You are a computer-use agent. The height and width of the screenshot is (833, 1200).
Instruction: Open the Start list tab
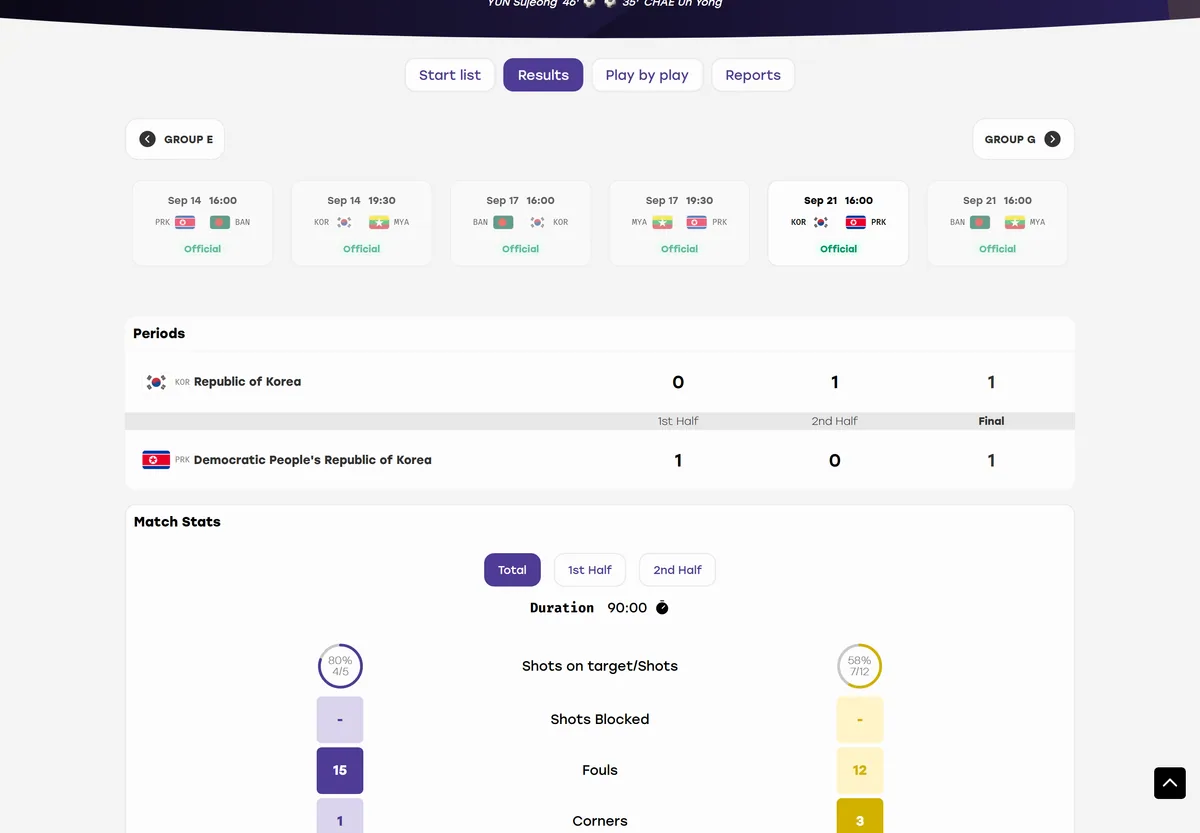(450, 75)
